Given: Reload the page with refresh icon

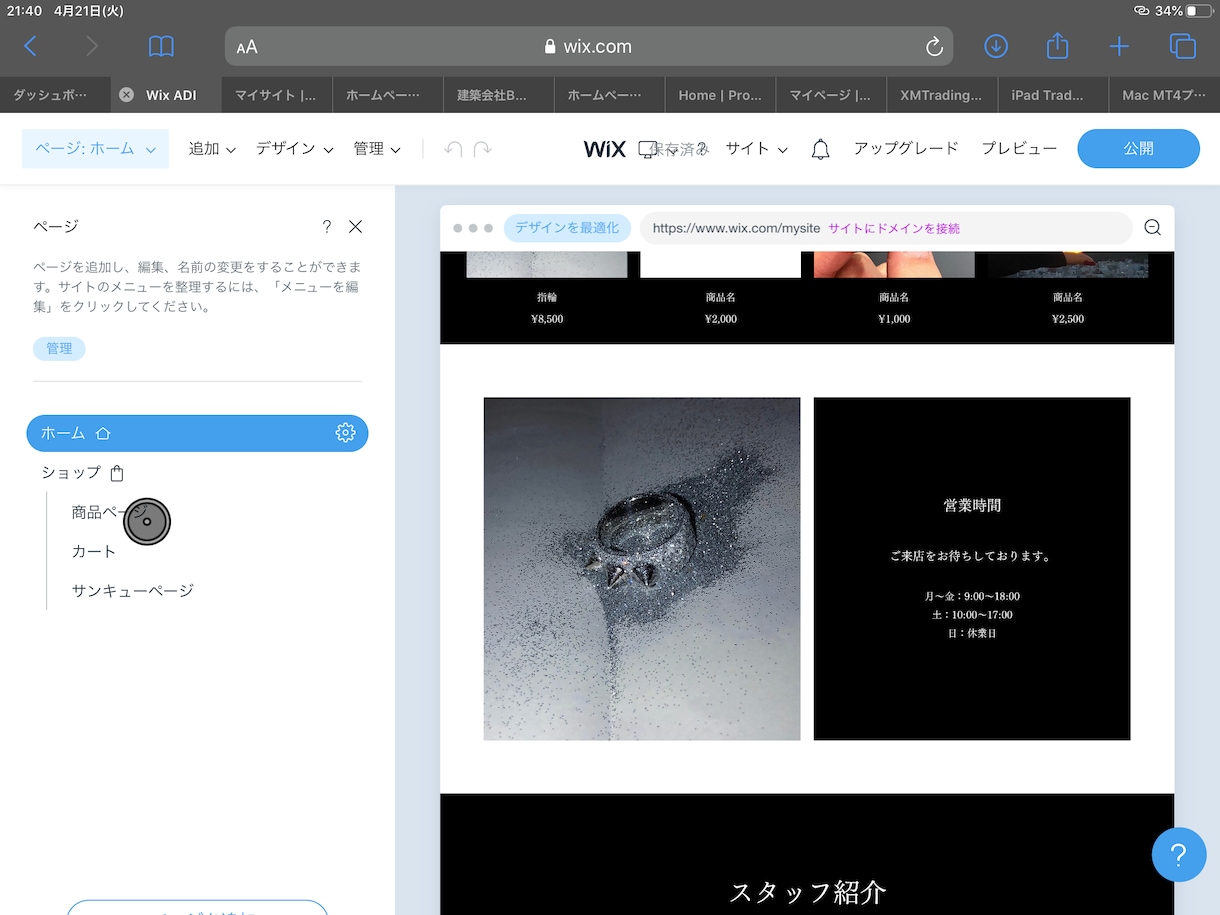Looking at the screenshot, I should click(x=934, y=46).
